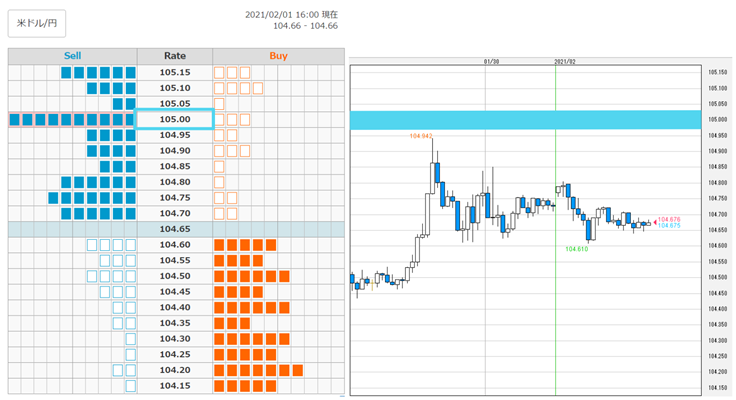
Task: Click the blue 104.675 price label
Action: [x=669, y=226]
